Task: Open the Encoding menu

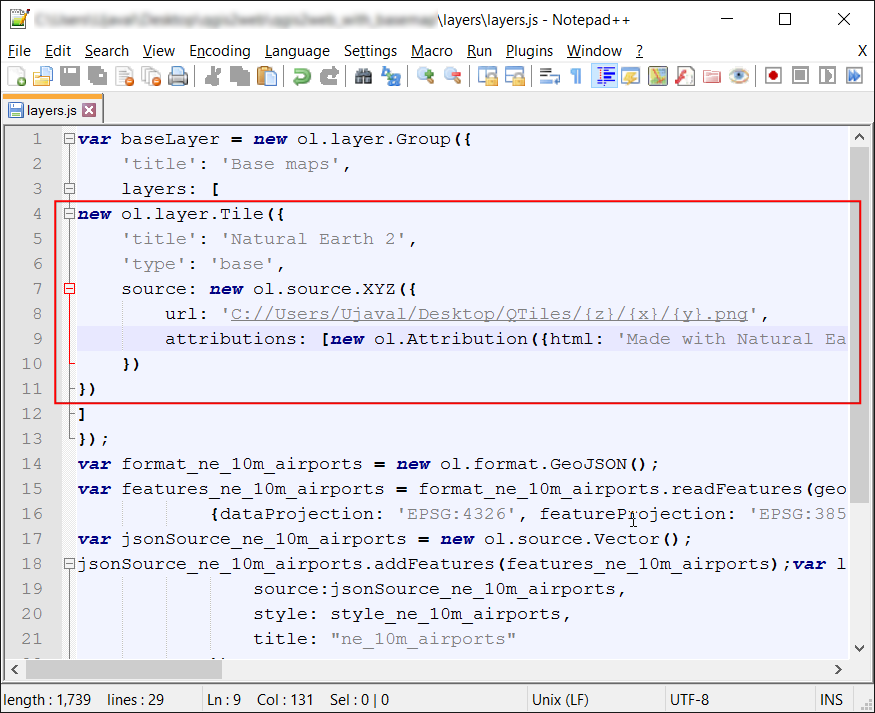Action: pos(219,51)
